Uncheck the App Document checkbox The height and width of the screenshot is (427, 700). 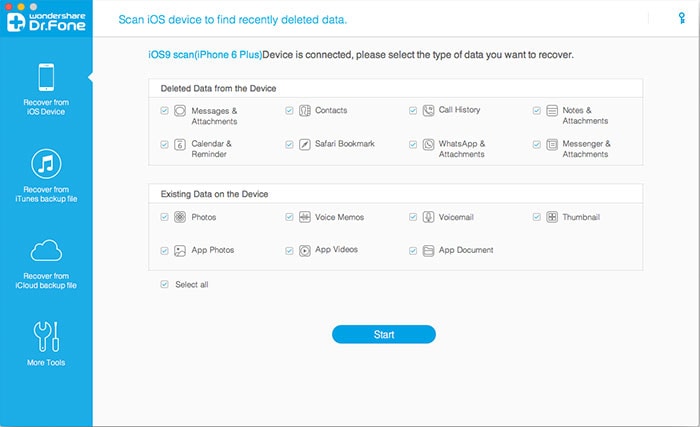[413, 250]
